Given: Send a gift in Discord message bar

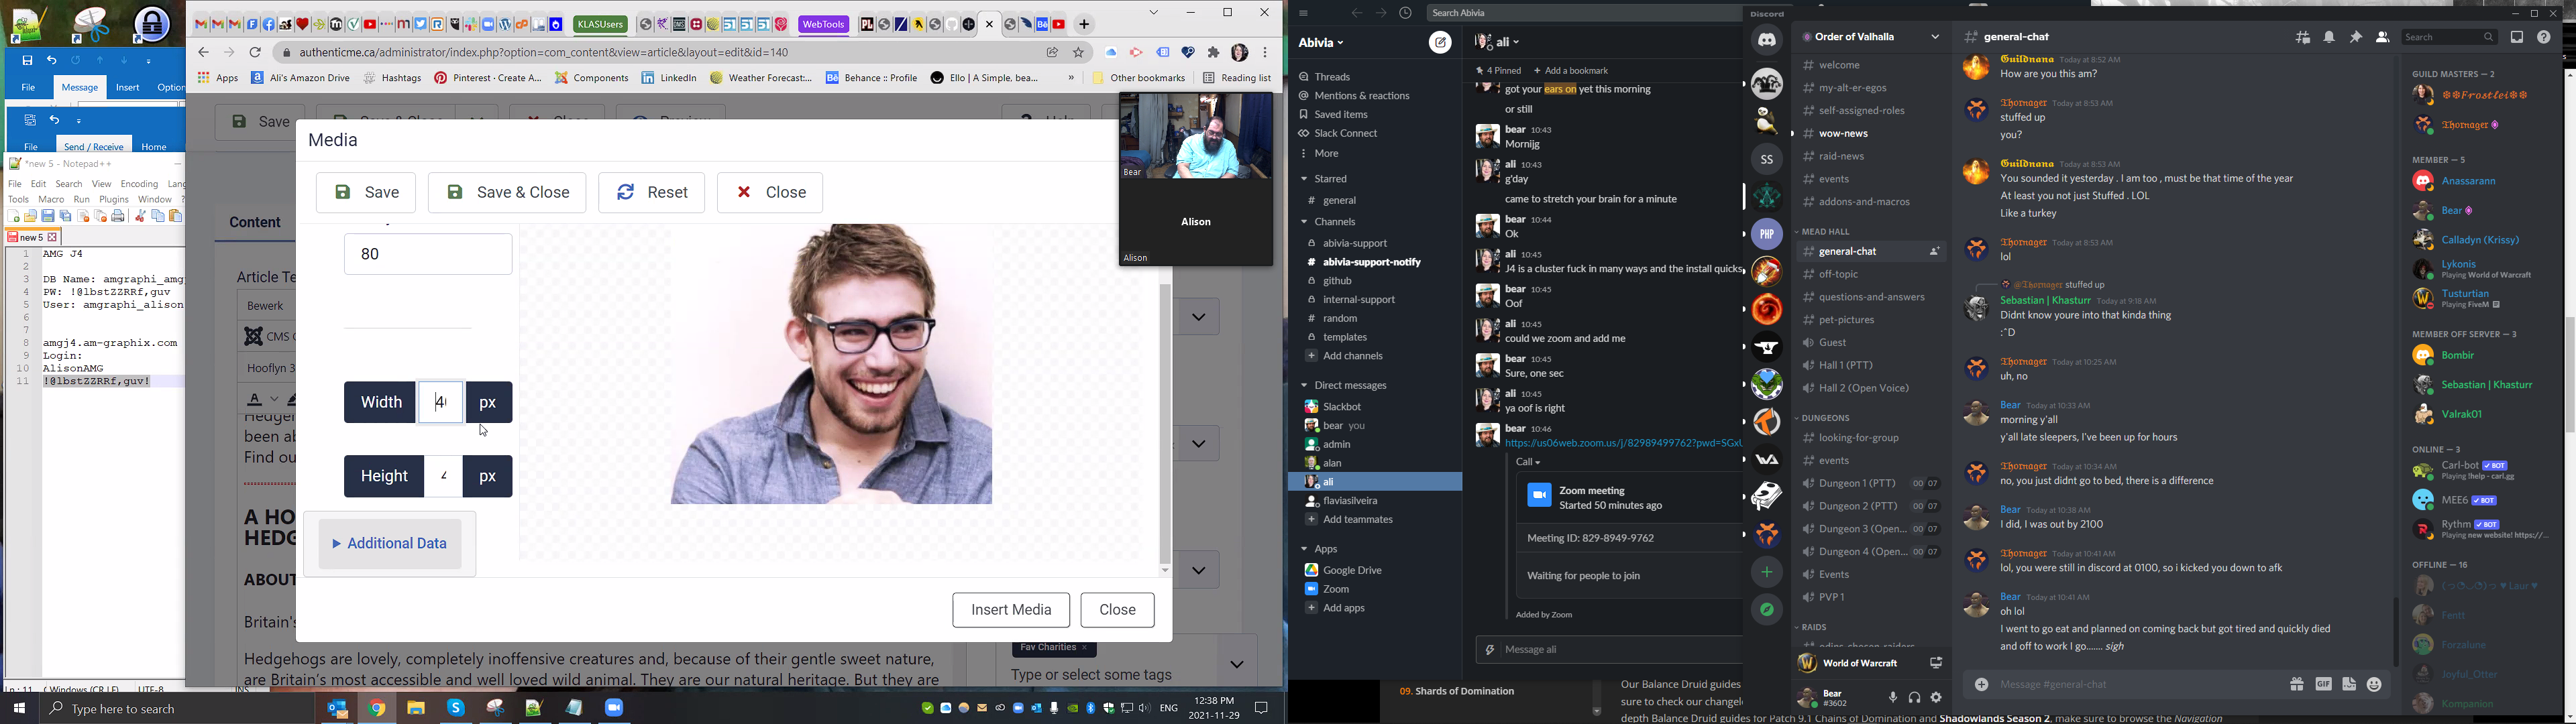Looking at the screenshot, I should (x=2296, y=685).
